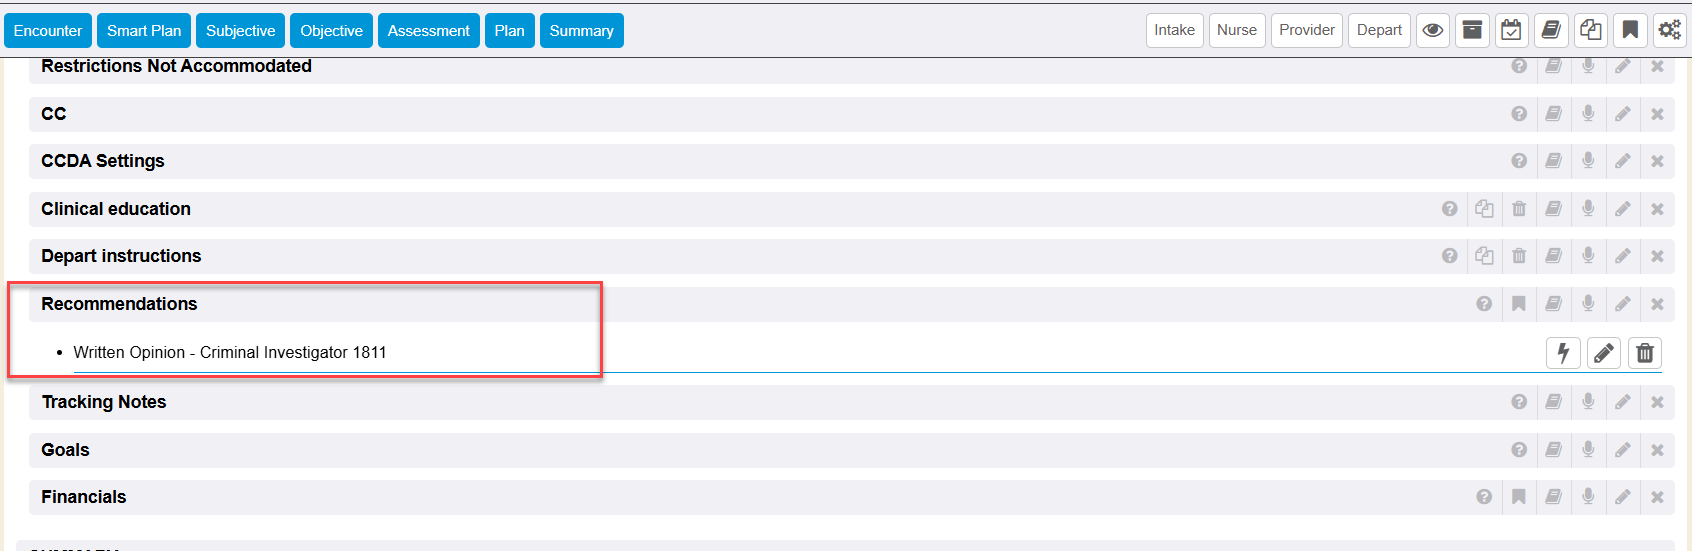Click the eye view icon in top toolbar
Viewport: 1692px width, 551px height.
(x=1433, y=30)
